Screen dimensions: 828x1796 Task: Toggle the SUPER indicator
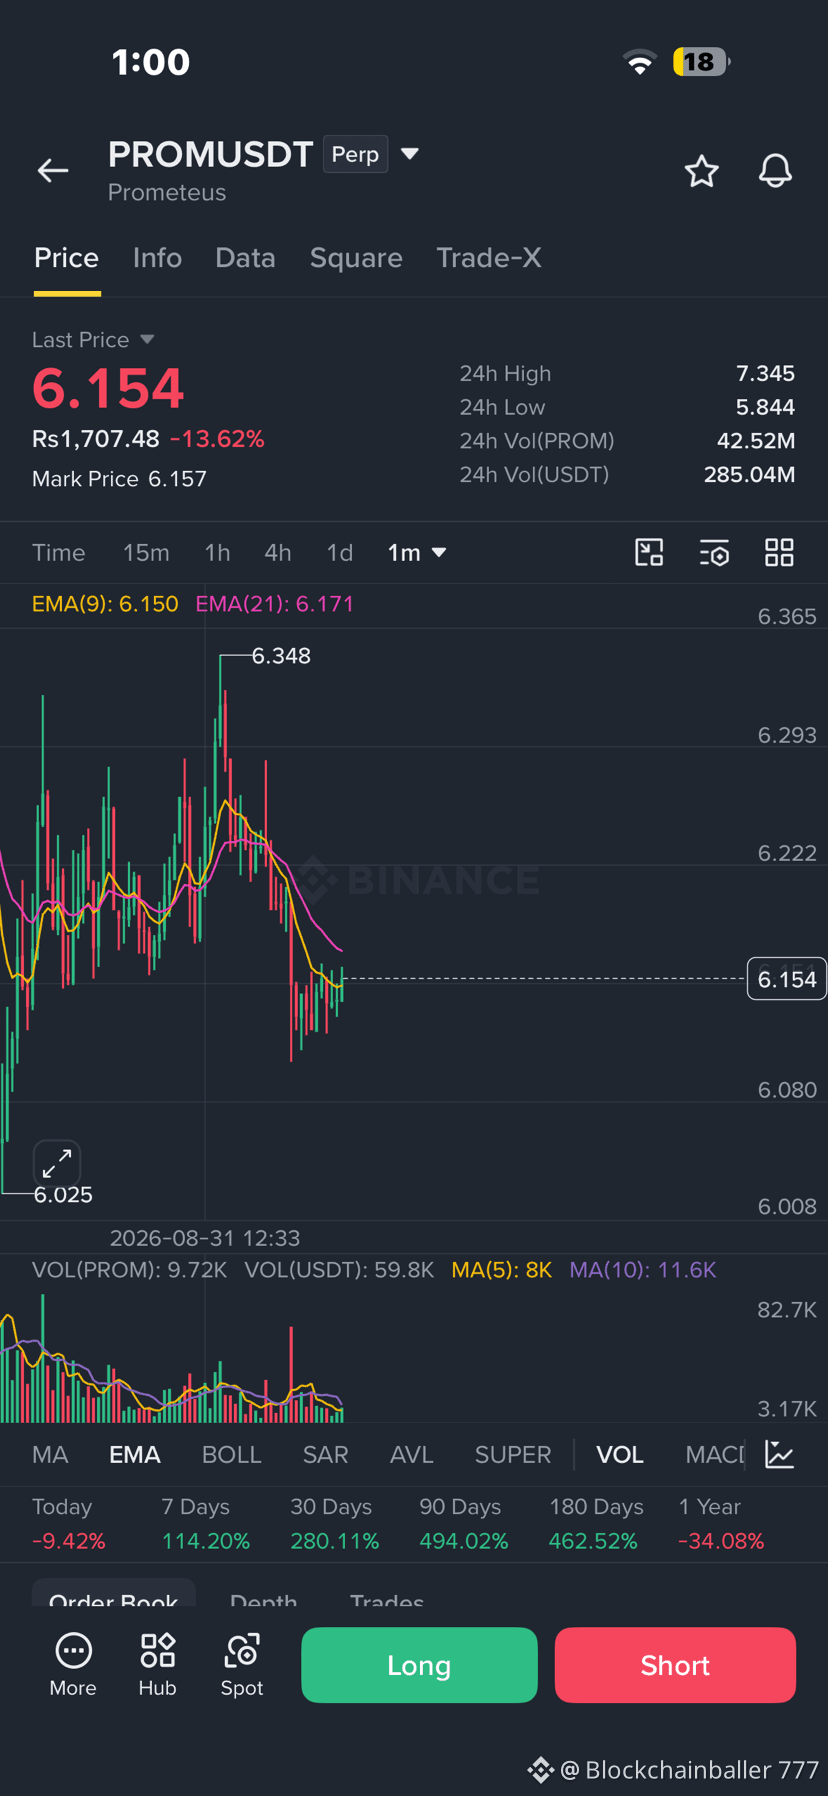click(x=513, y=1455)
